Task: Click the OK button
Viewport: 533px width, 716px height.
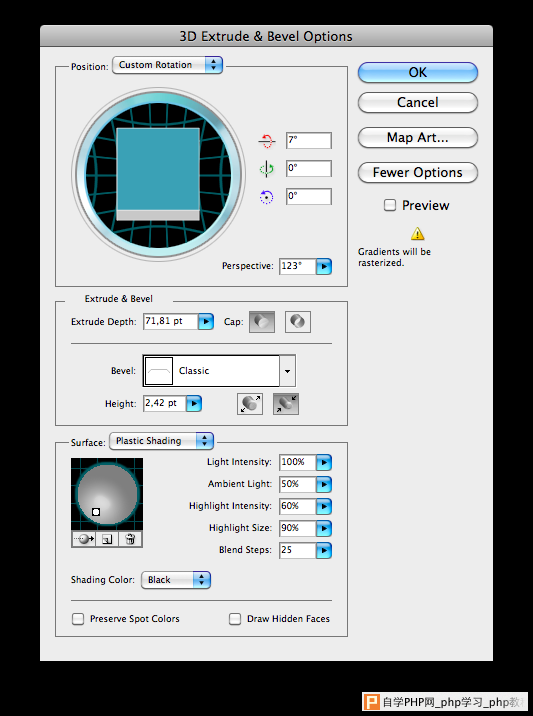Action: pyautogui.click(x=417, y=73)
